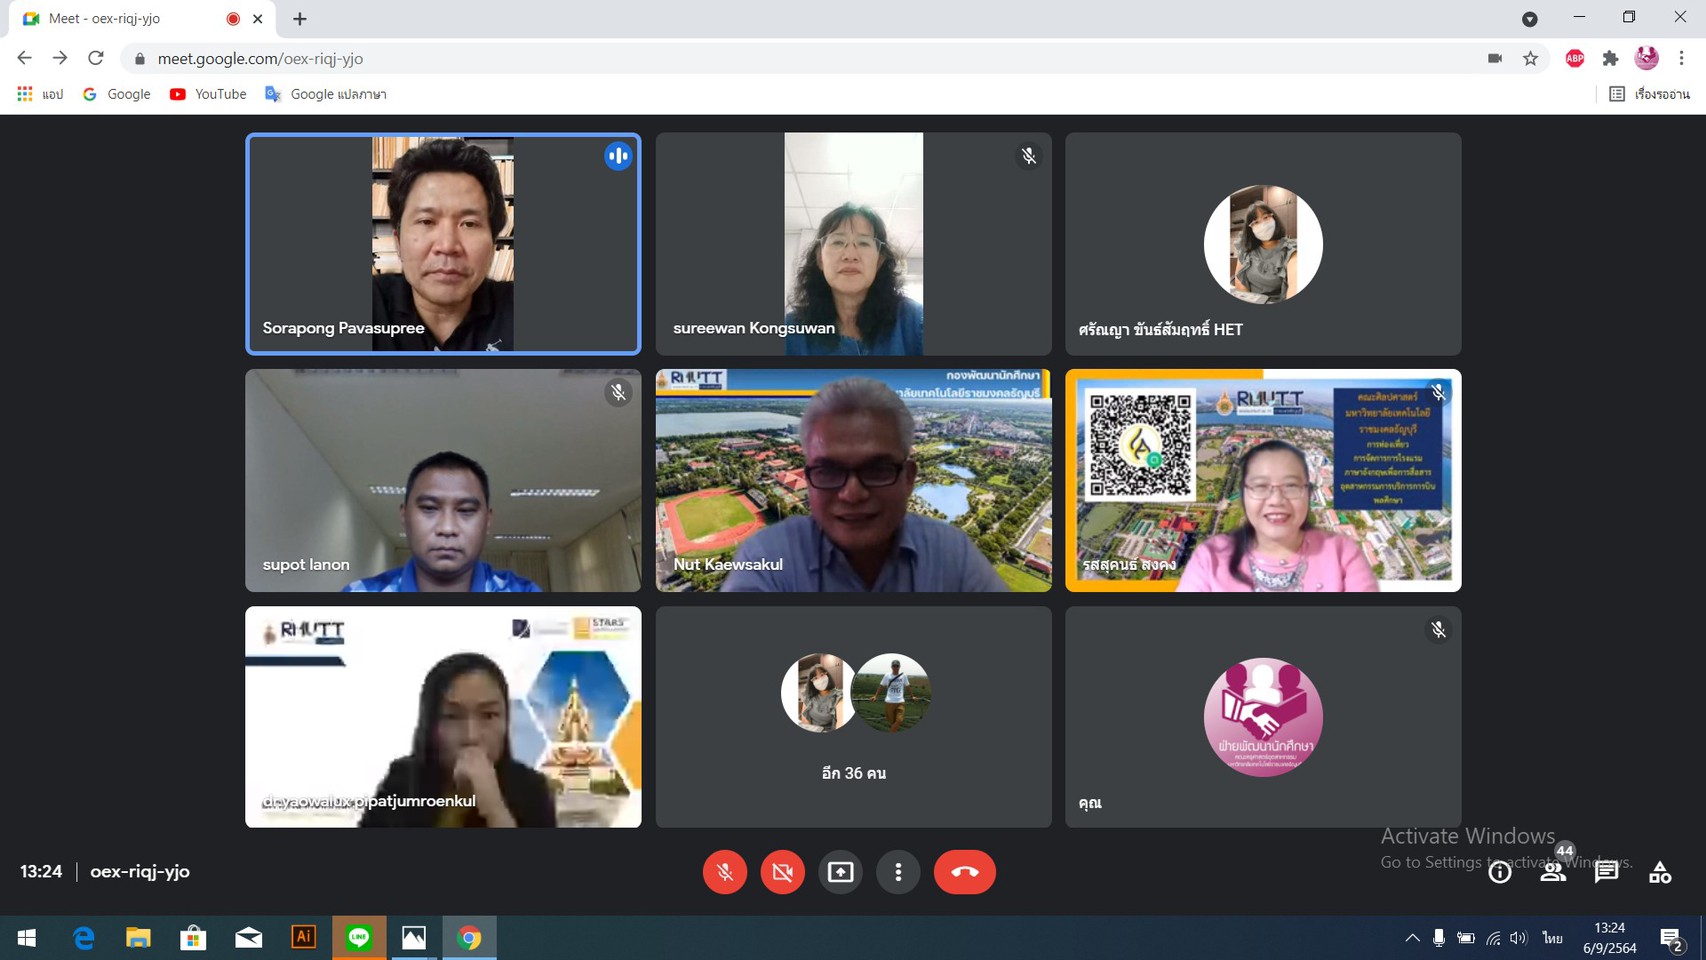Open Adobe Illustrator from the taskbar

303,938
